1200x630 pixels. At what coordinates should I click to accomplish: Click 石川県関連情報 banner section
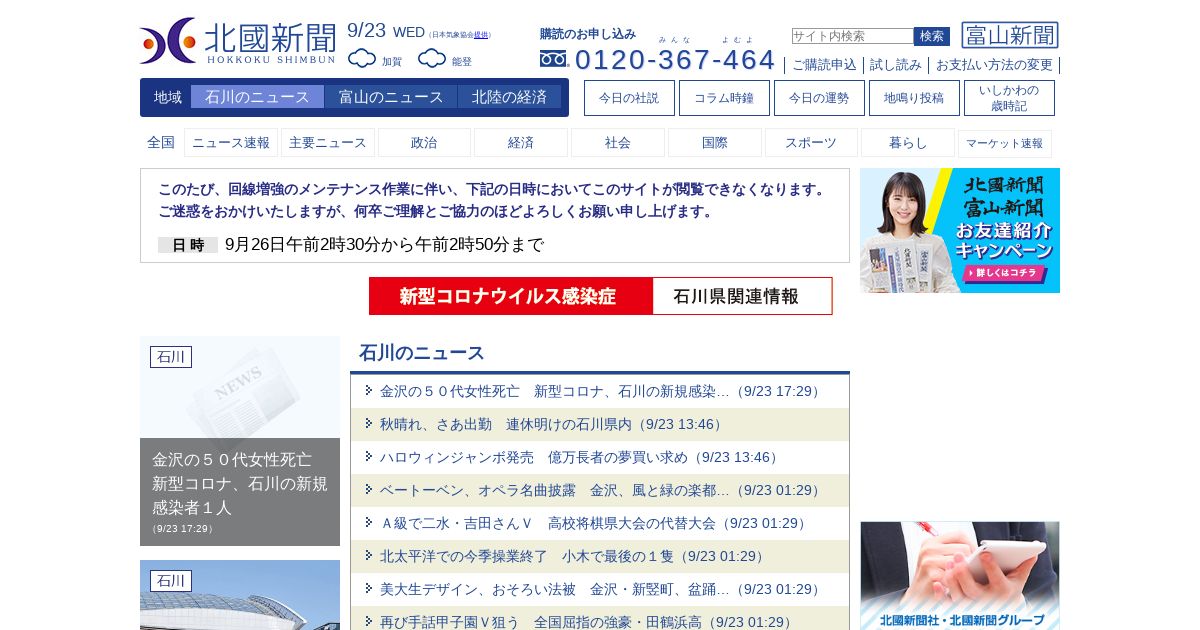pos(742,296)
